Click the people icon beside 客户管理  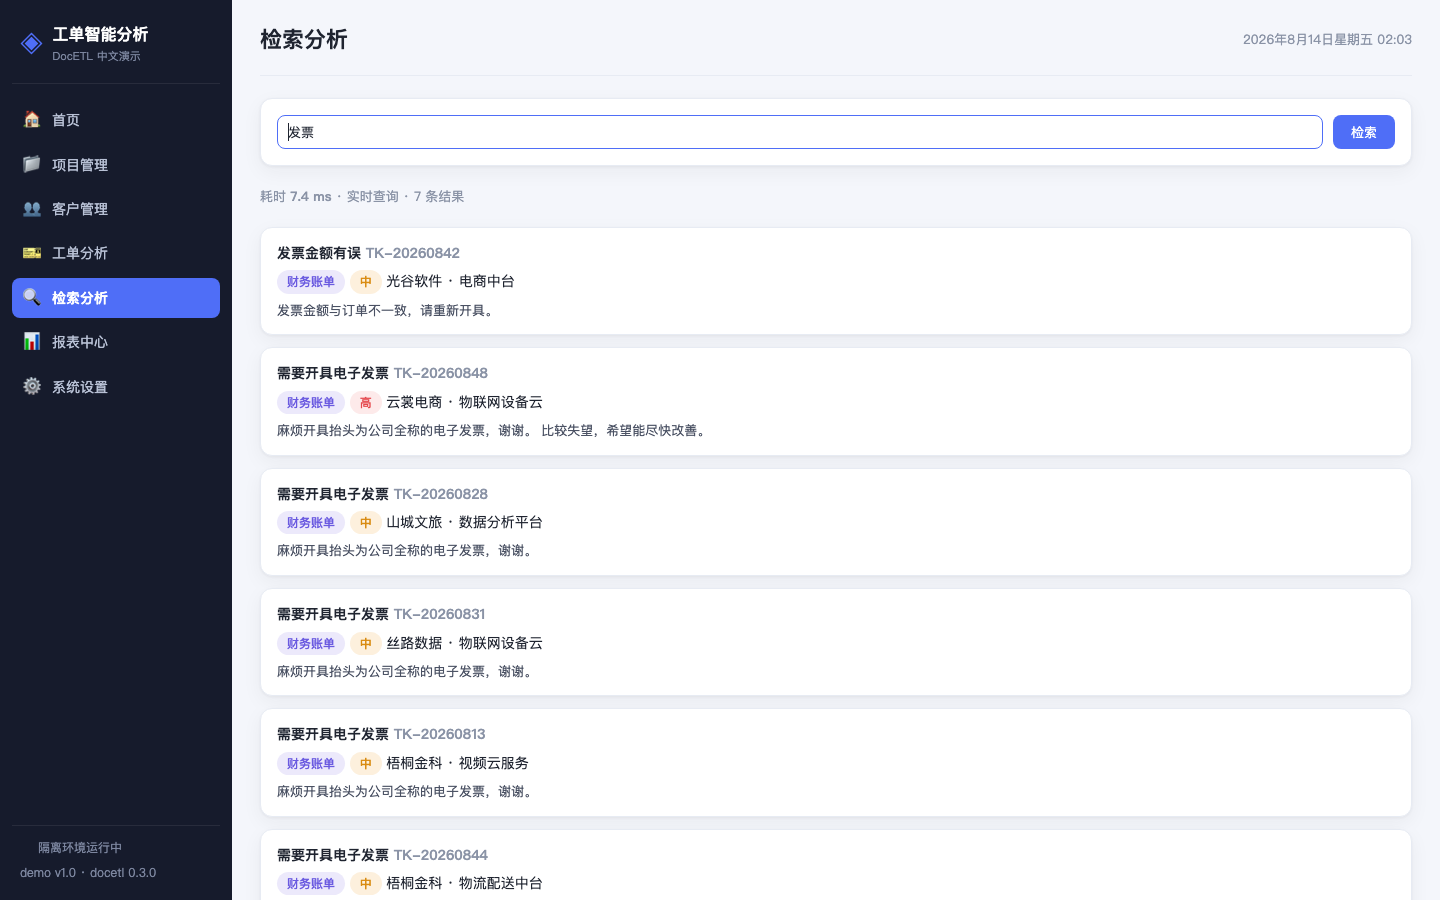point(32,209)
